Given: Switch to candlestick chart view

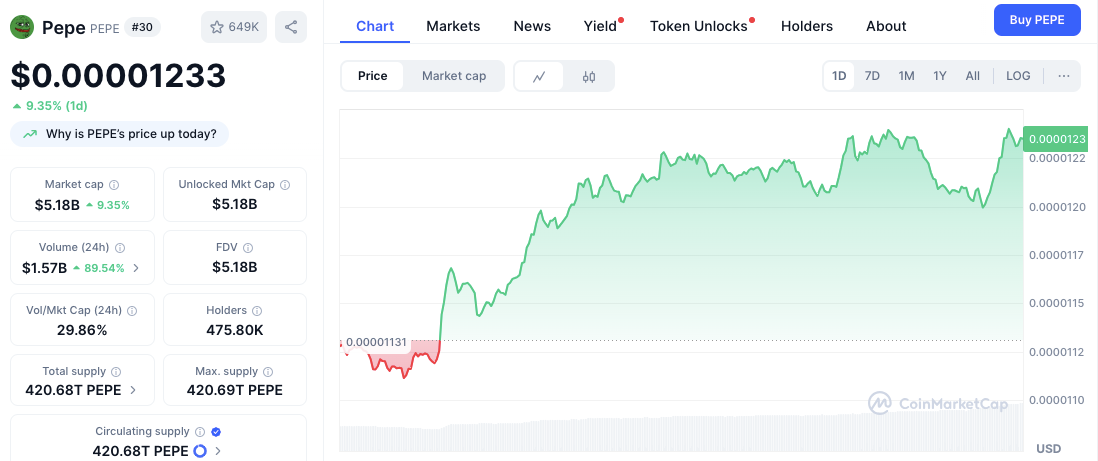Looking at the screenshot, I should tap(589, 76).
